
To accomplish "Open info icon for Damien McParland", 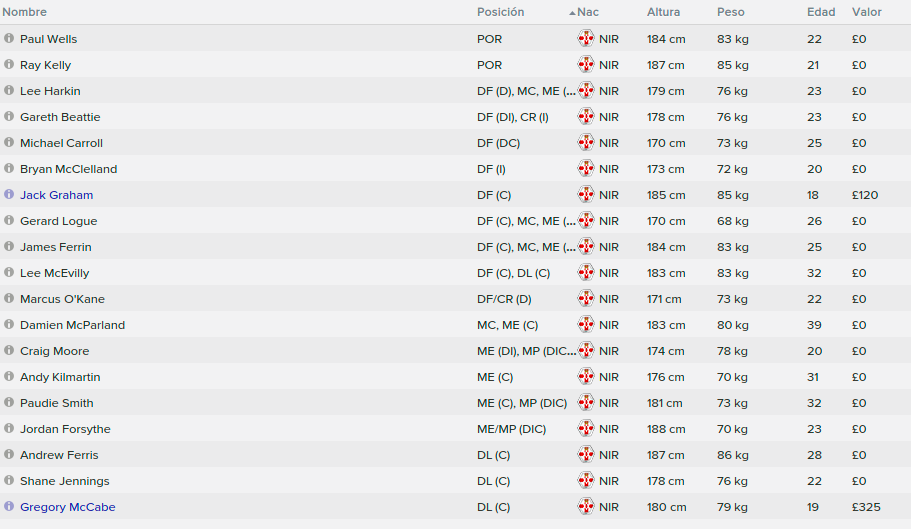I will (x=9, y=325).
